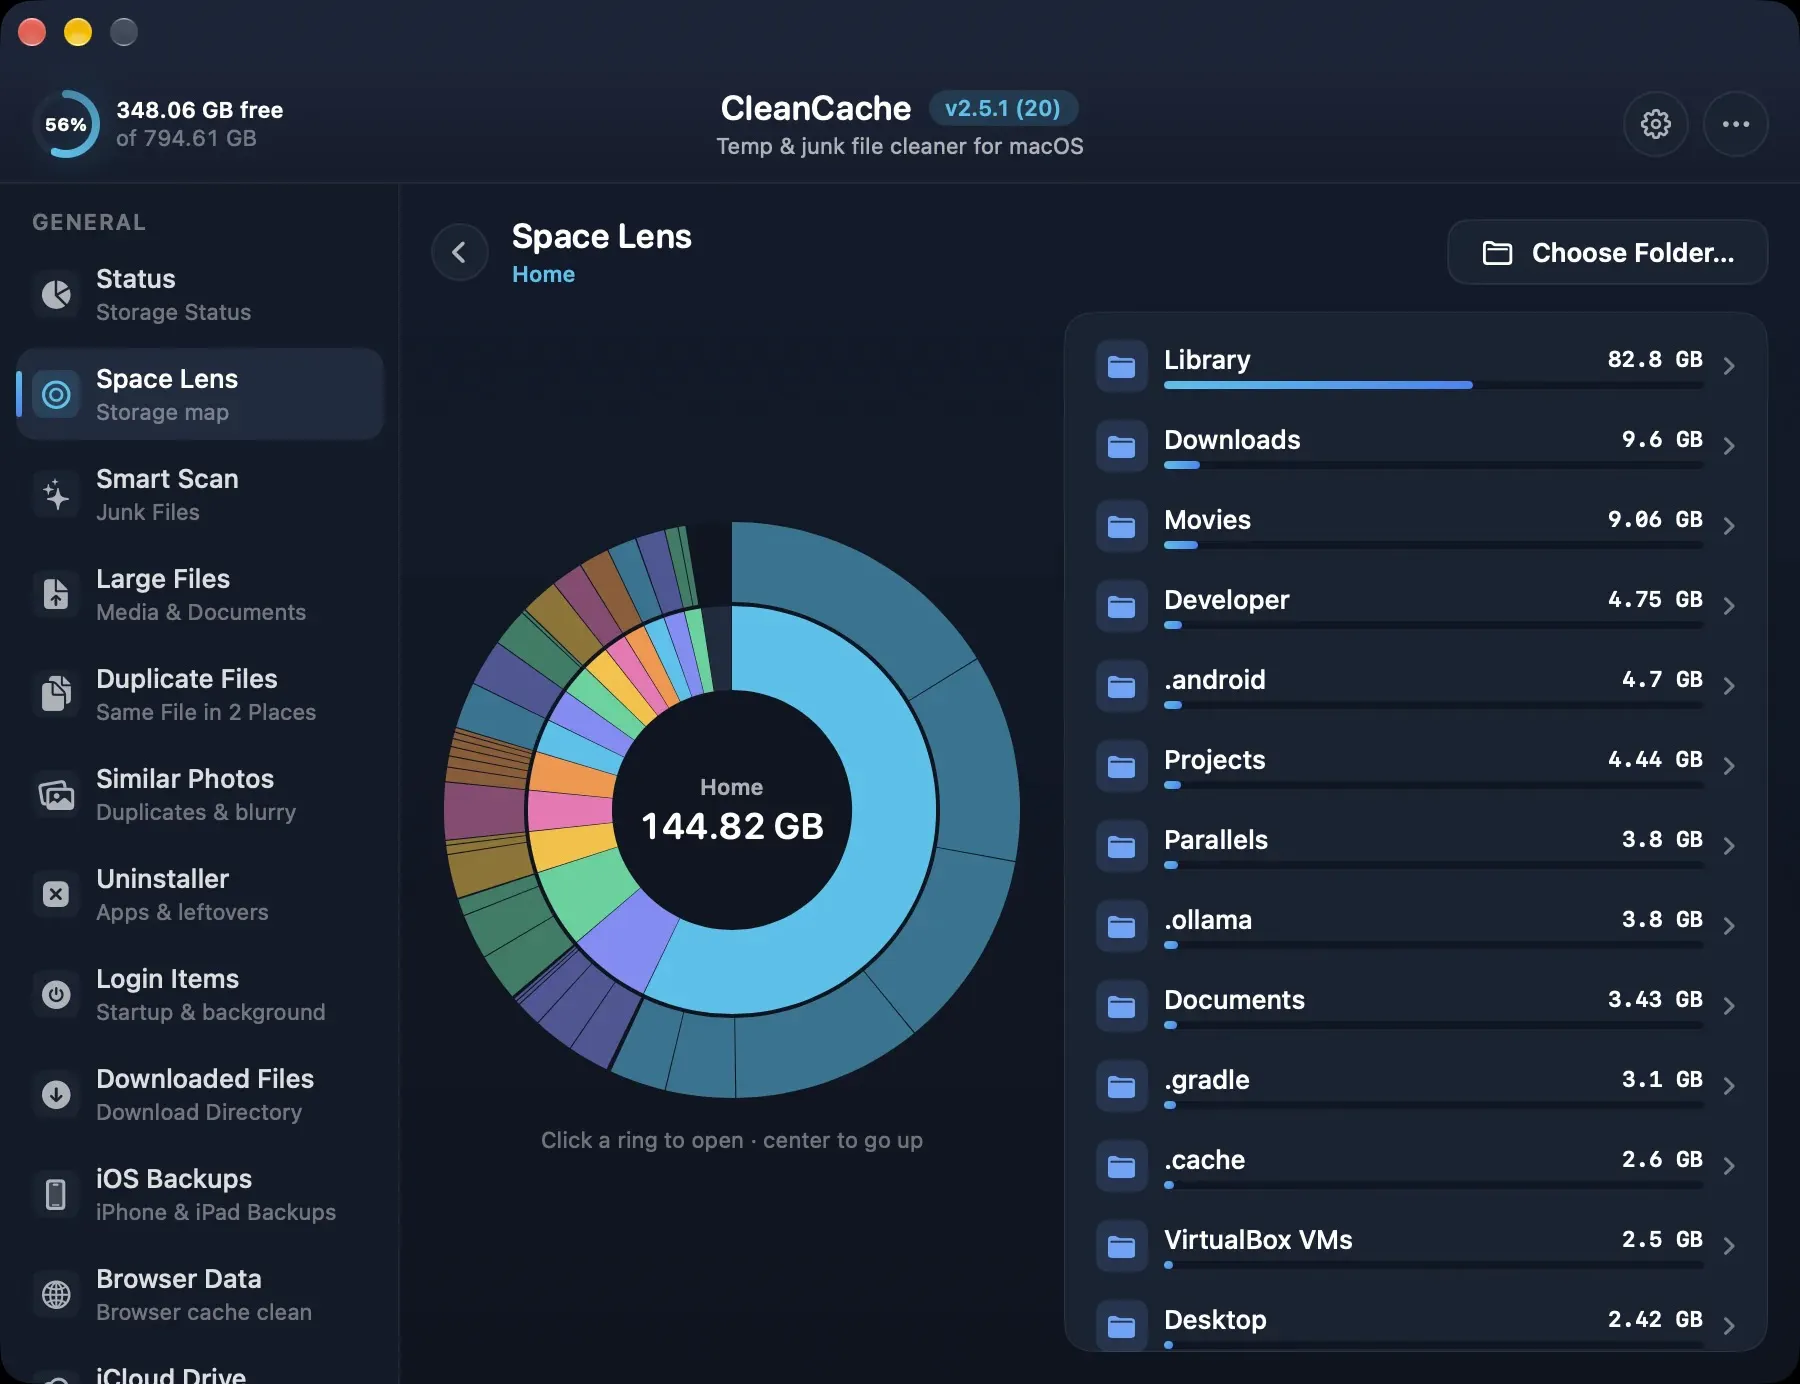Switch to Duplicate Files section

click(200, 694)
